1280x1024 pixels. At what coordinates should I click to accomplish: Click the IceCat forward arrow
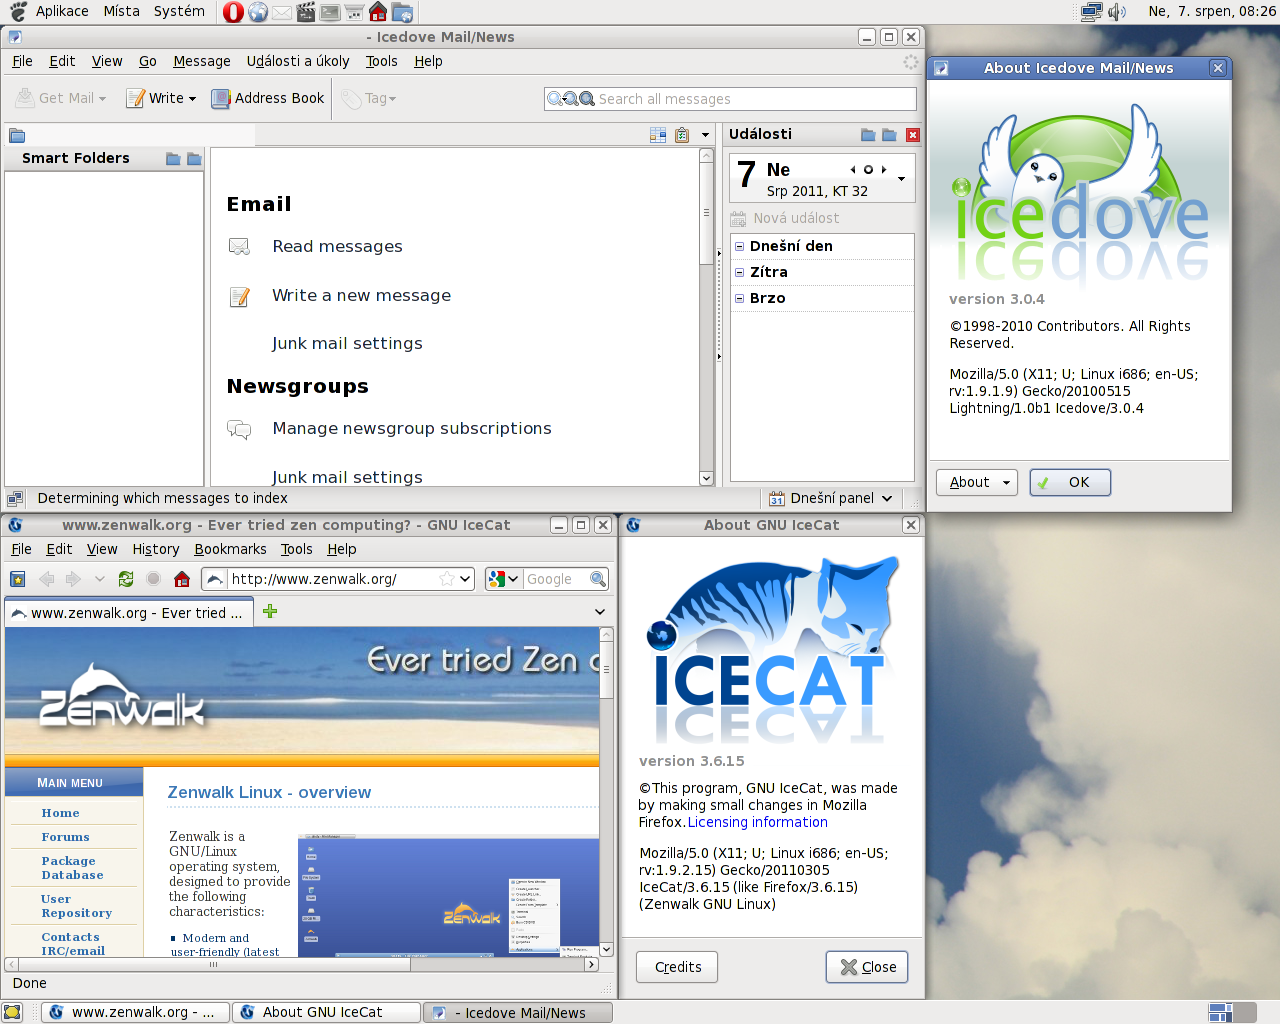pyautogui.click(x=72, y=579)
